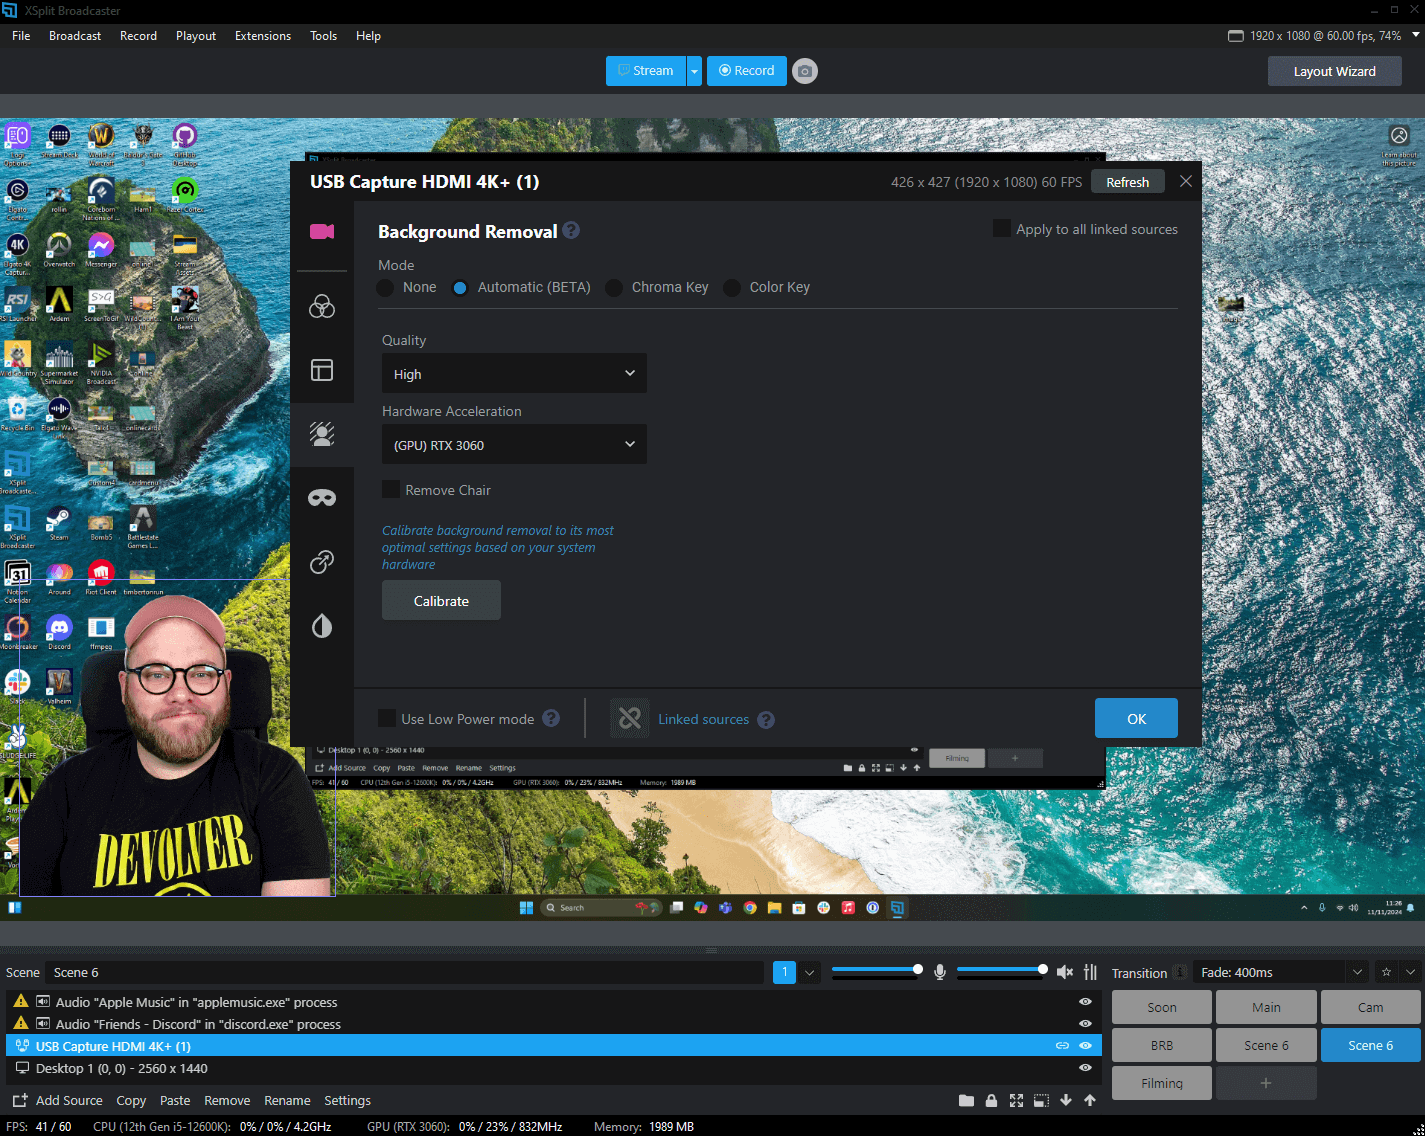Take a screenshot with the camera icon beside Record
Viewport: 1425px width, 1136px height.
(x=805, y=71)
